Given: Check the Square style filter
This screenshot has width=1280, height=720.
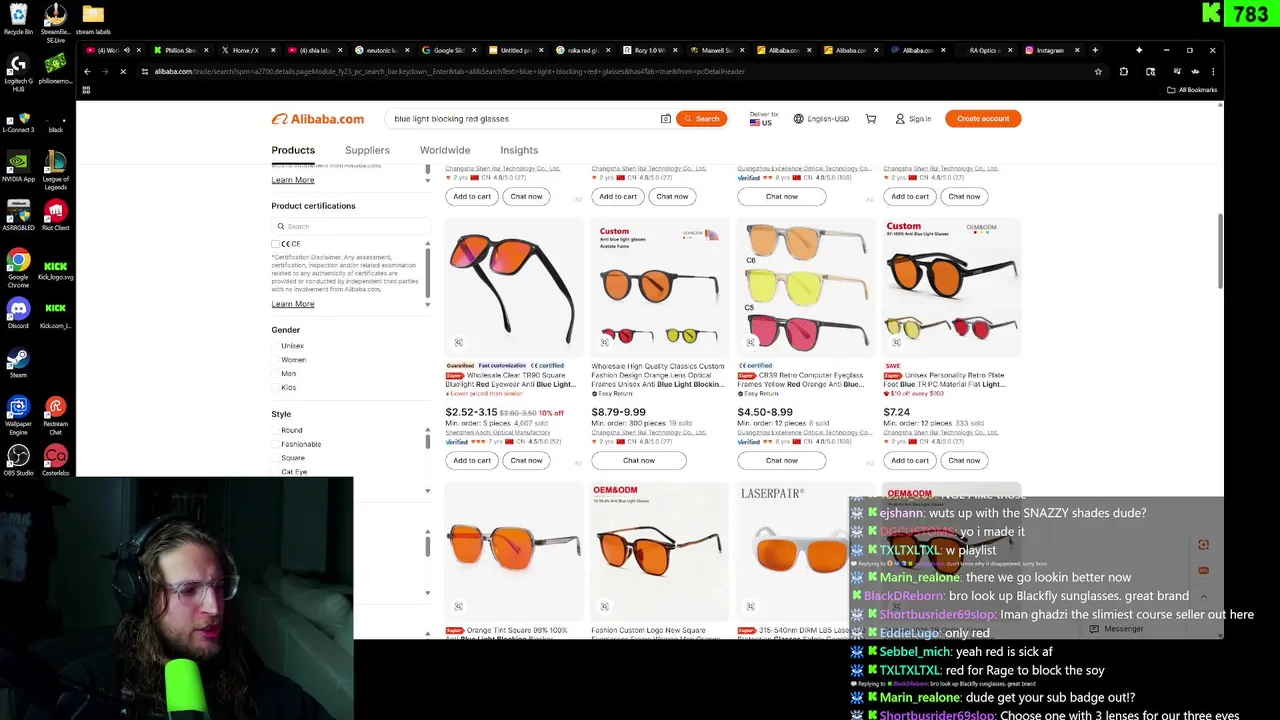Looking at the screenshot, I should 276,458.
